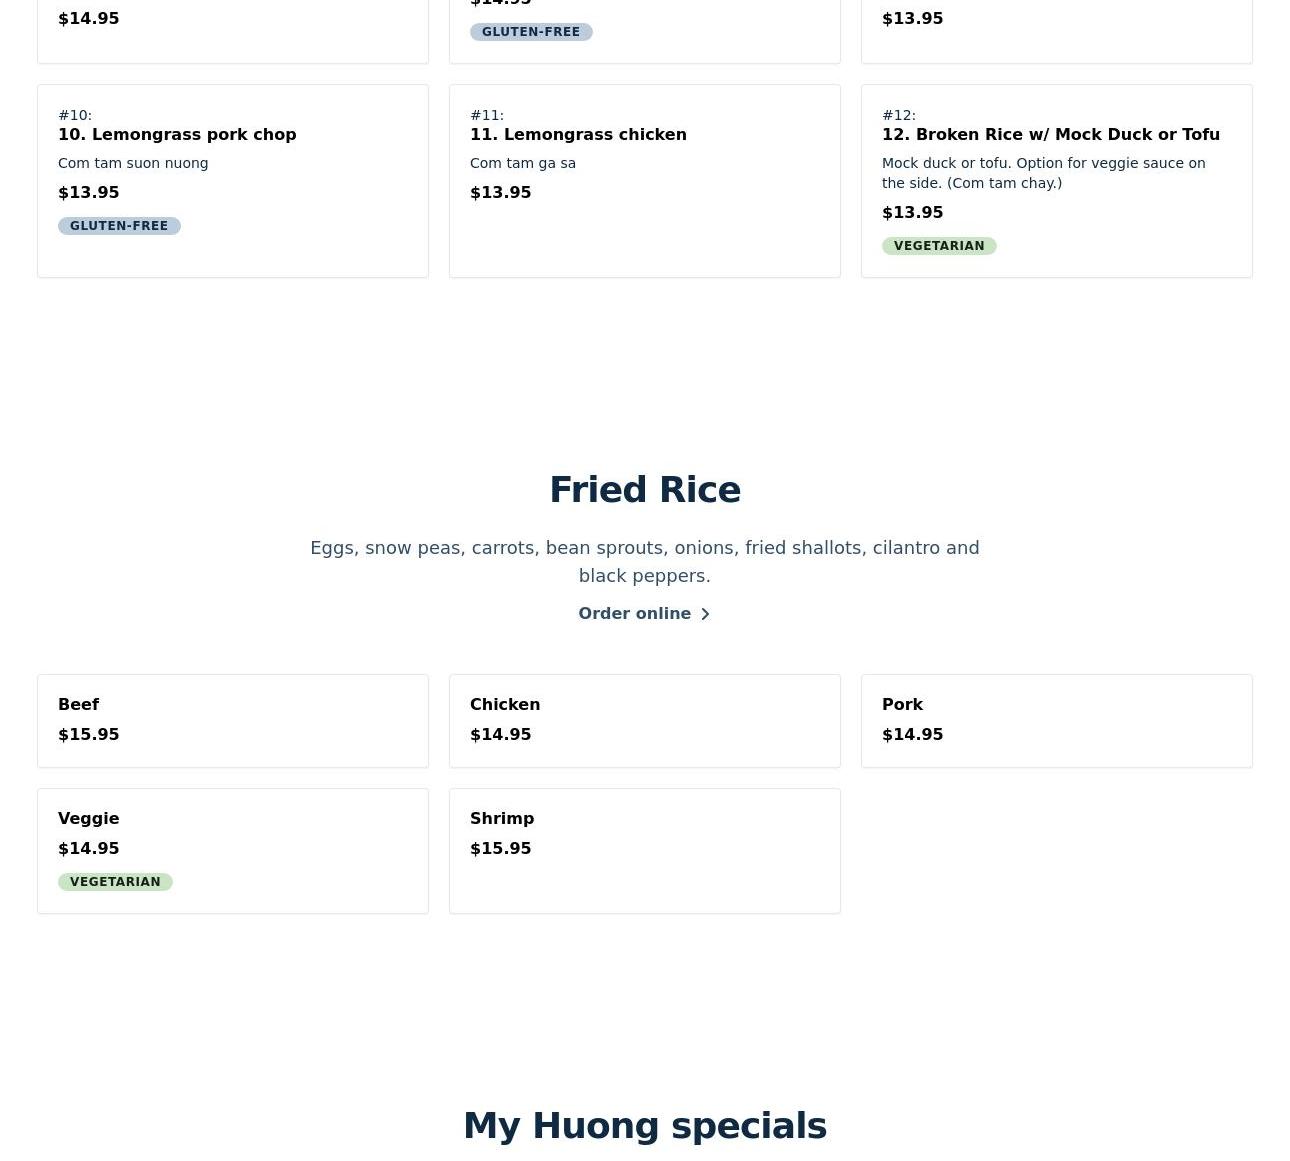Screen dimensions: 1290x1161
Task: Pick the Veggie fried rice card
Action: [233, 851]
